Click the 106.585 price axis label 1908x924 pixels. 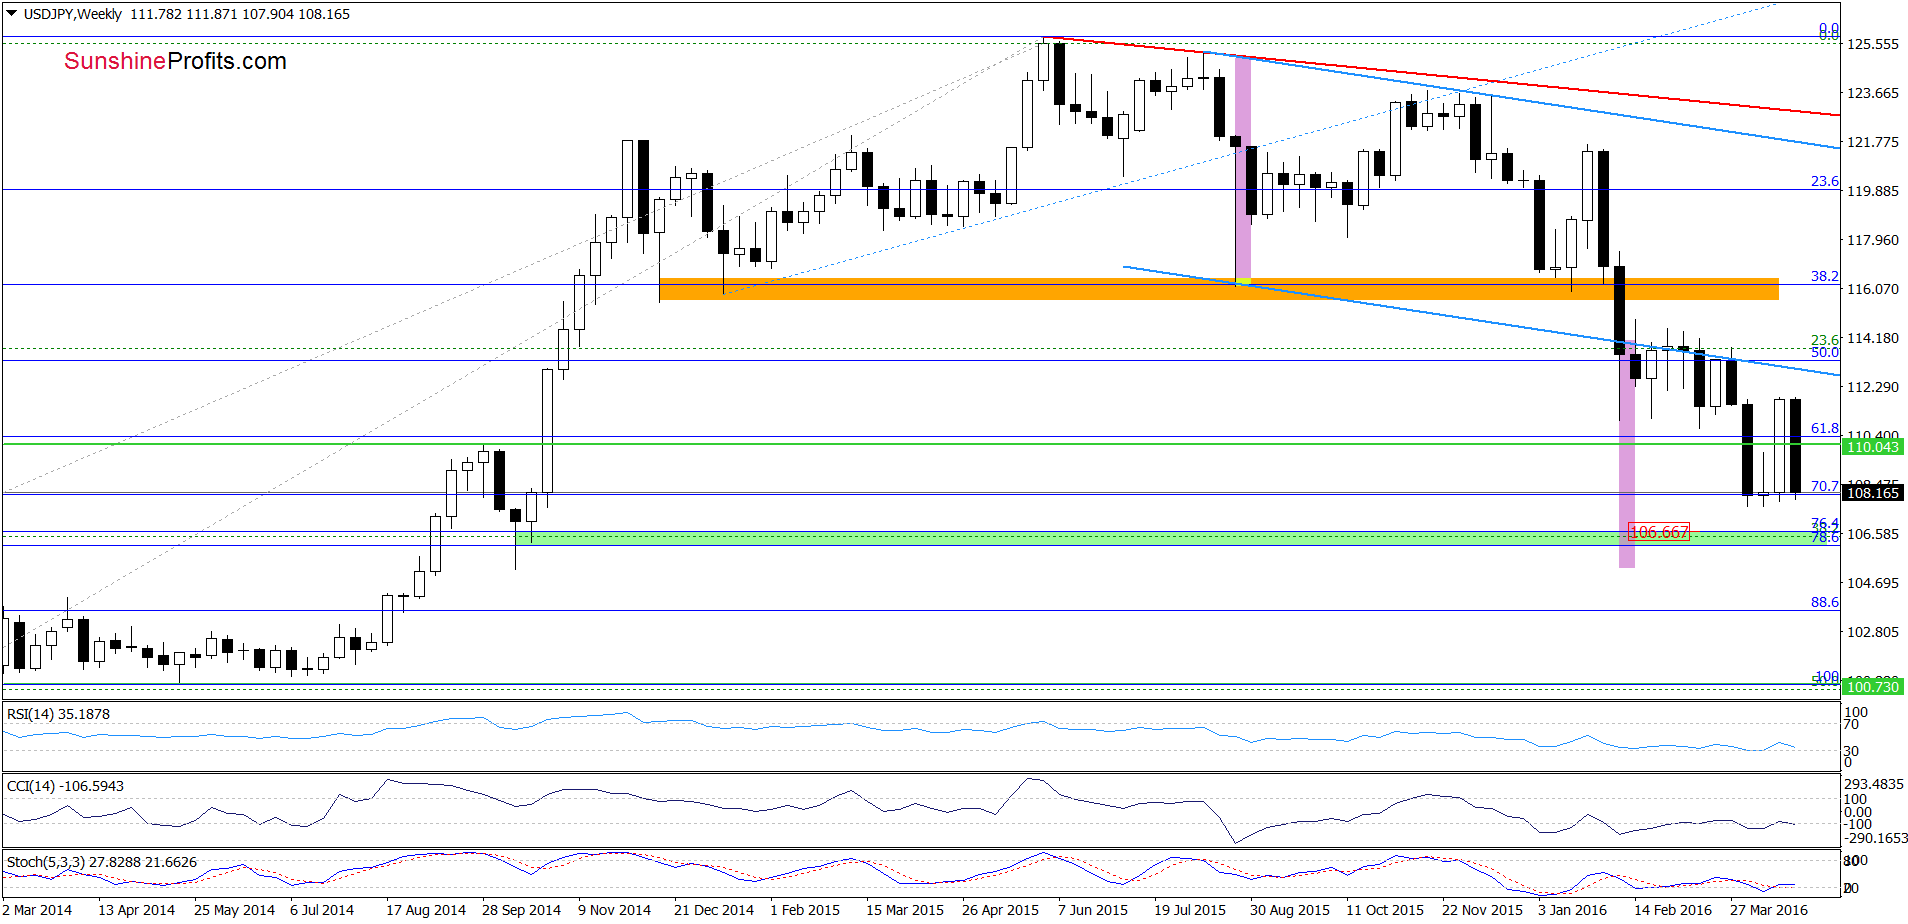pyautogui.click(x=1872, y=534)
